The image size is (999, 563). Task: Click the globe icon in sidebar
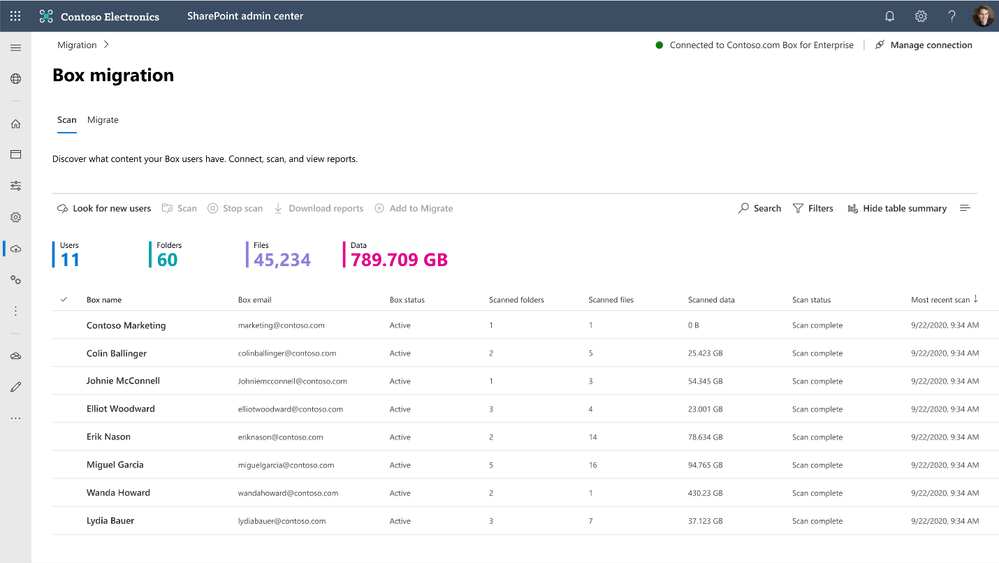tap(16, 79)
